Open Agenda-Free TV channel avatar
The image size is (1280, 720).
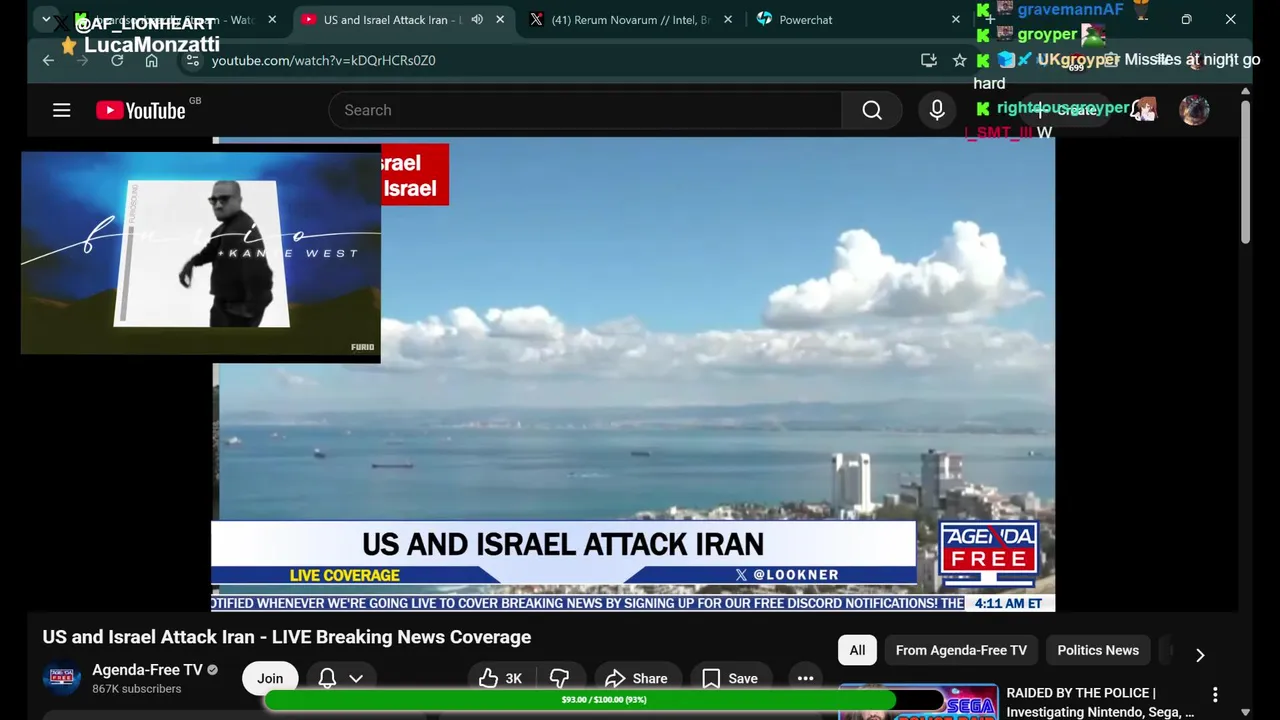click(x=62, y=678)
